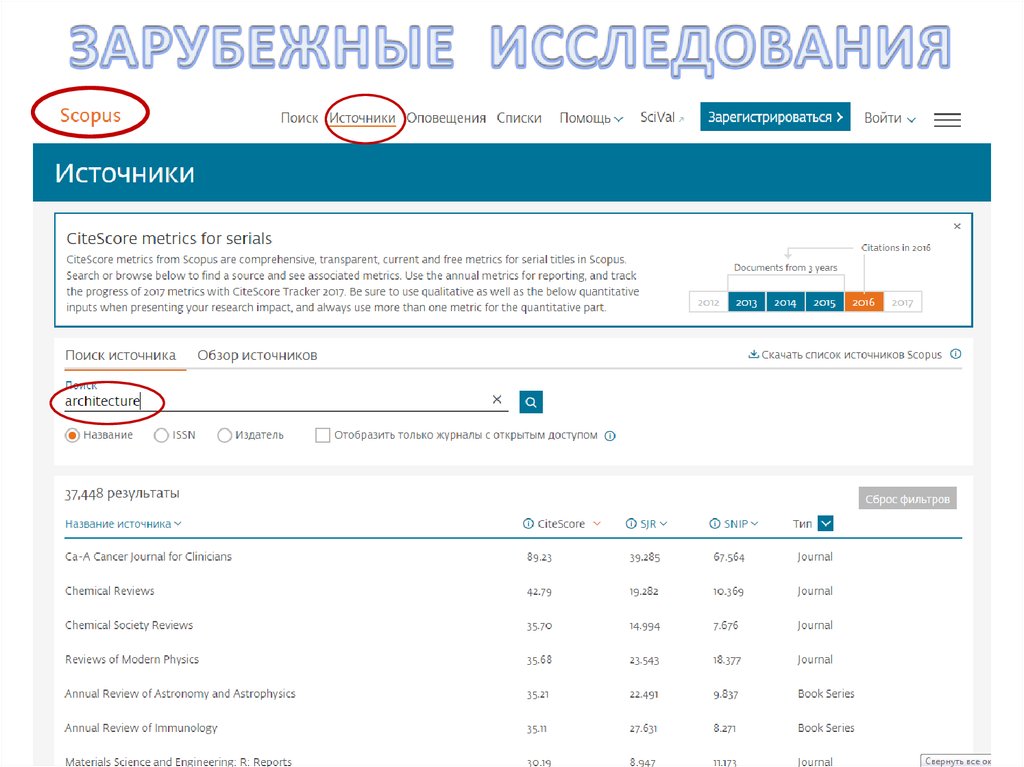
Task: Open SciVal external link
Action: coord(662,118)
